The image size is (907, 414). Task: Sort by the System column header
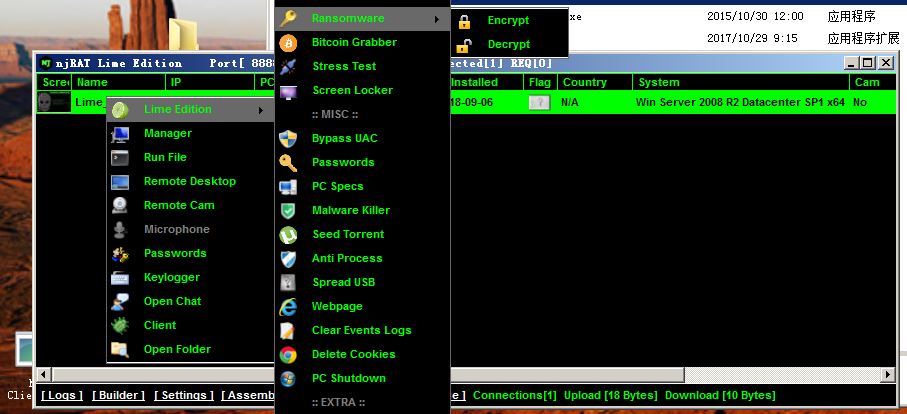[741, 82]
